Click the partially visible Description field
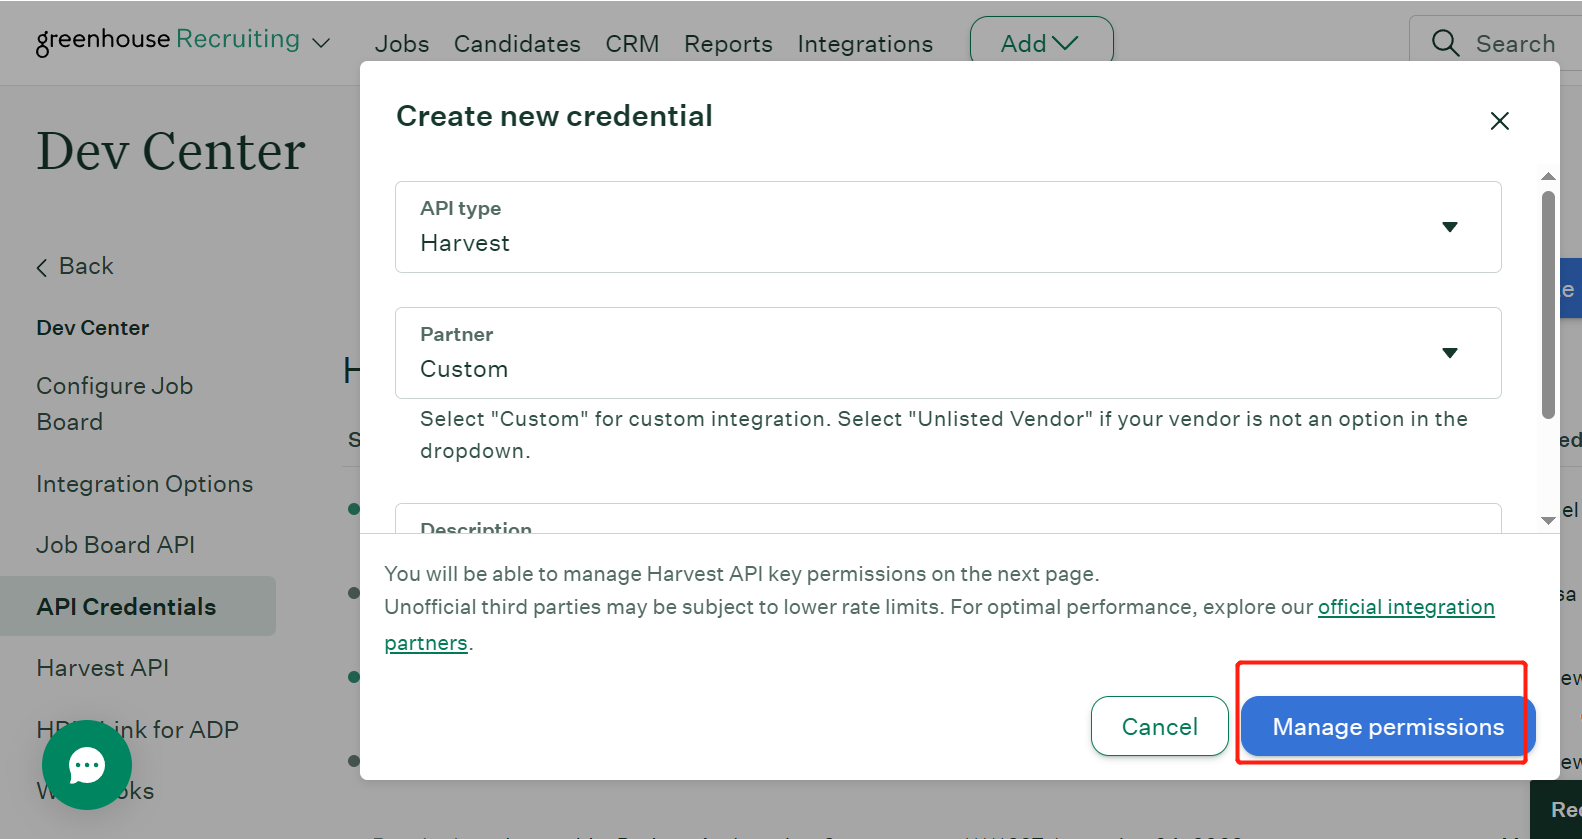This screenshot has width=1582, height=839. click(x=948, y=518)
